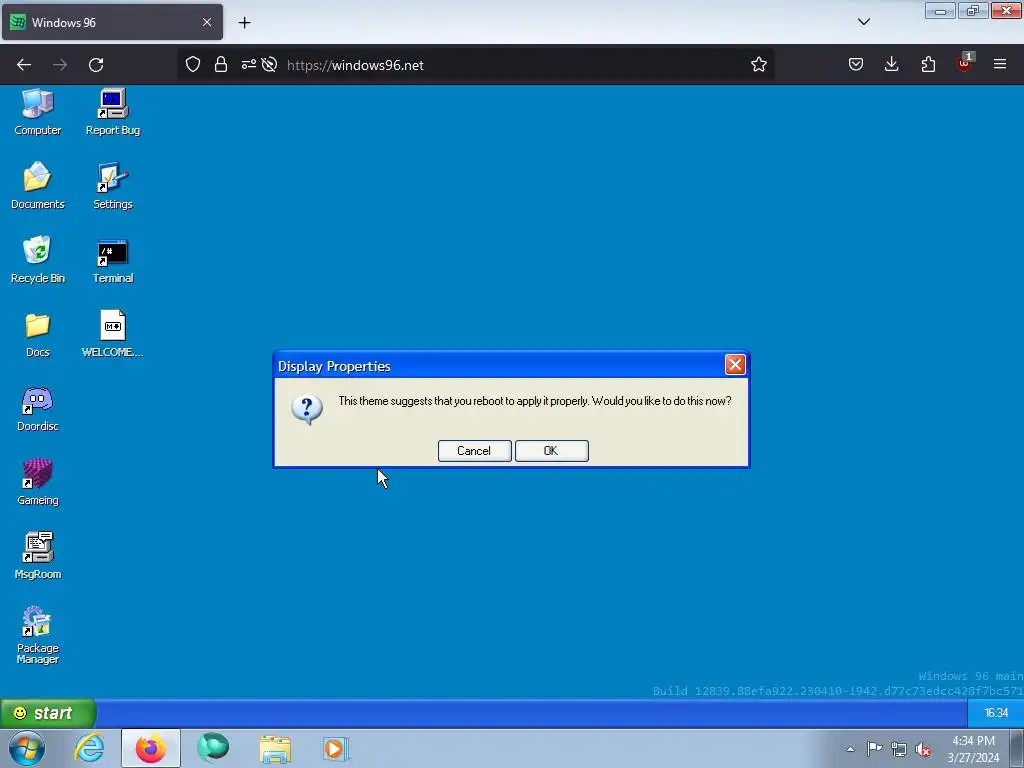Viewport: 1024px width, 768px height.
Task: Open the Firefox downloads panel
Action: (x=891, y=64)
